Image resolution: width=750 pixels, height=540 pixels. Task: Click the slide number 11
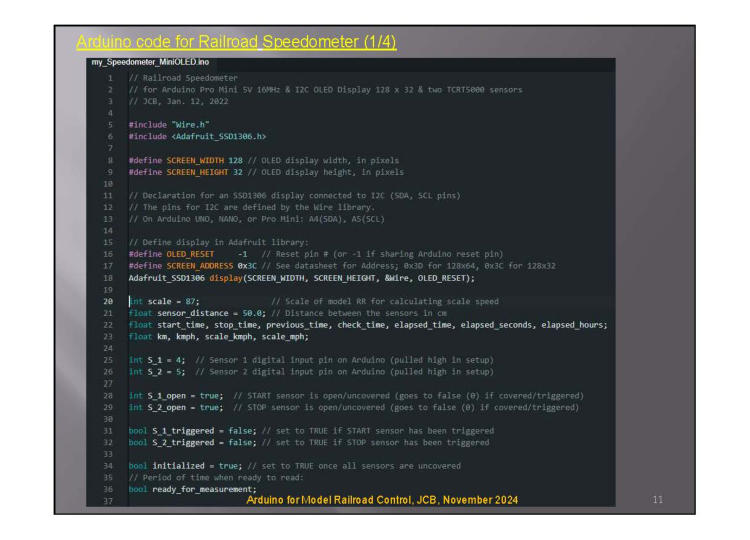click(x=656, y=498)
